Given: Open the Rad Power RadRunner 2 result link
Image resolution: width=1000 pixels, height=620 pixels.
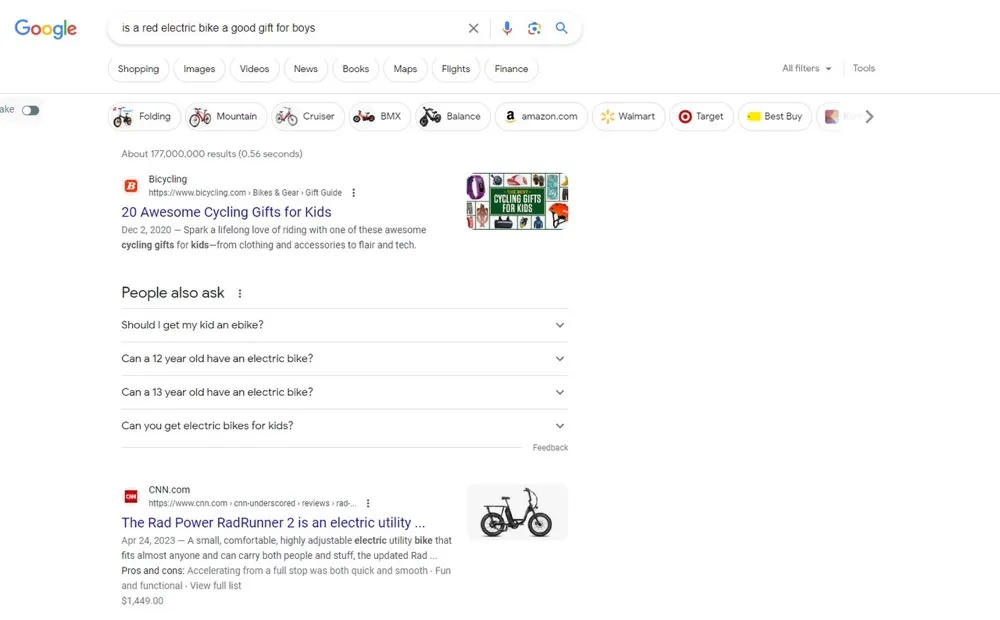Looking at the screenshot, I should click(273, 522).
